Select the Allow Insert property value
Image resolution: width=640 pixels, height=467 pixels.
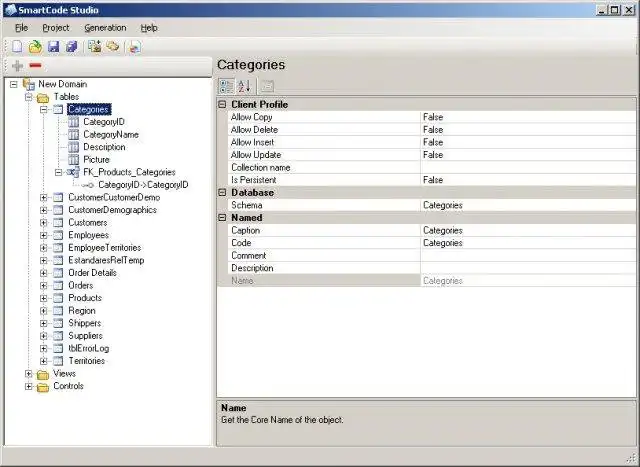[x=528, y=142]
